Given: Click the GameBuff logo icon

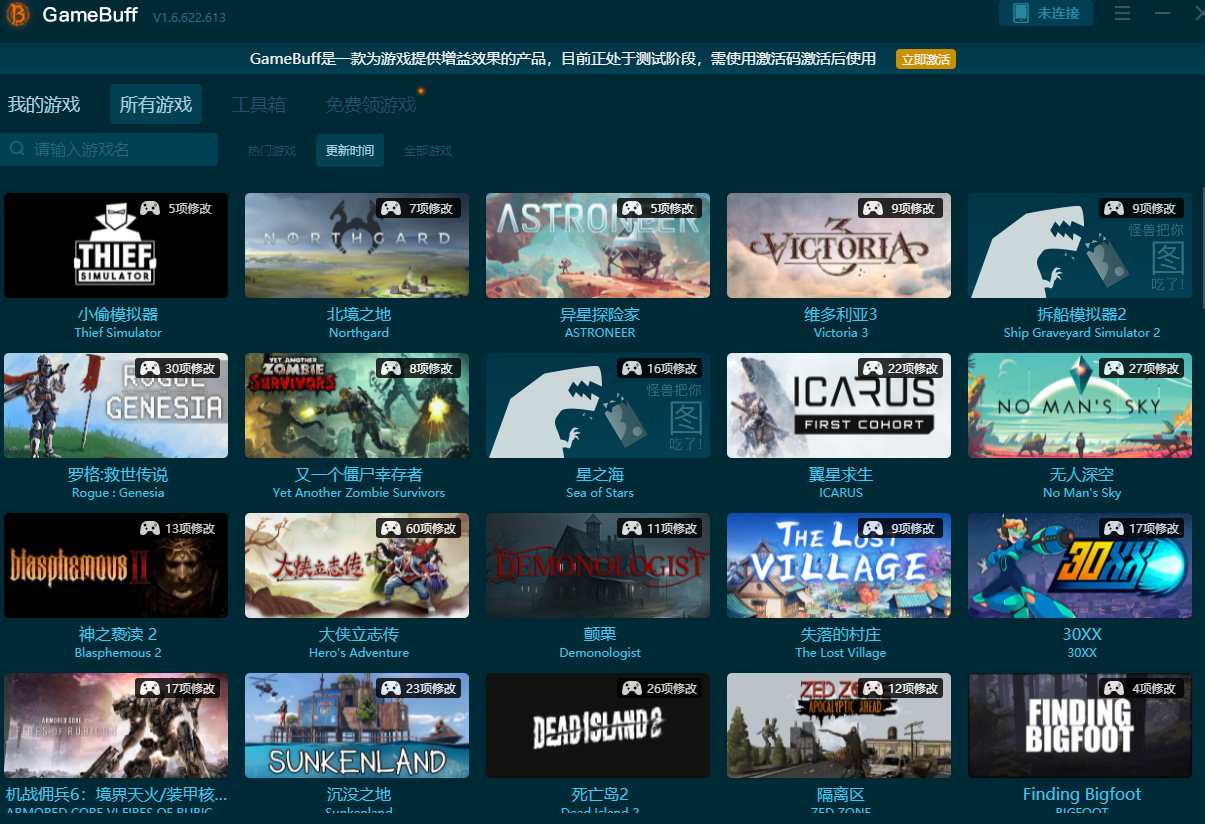Looking at the screenshot, I should click(x=16, y=16).
